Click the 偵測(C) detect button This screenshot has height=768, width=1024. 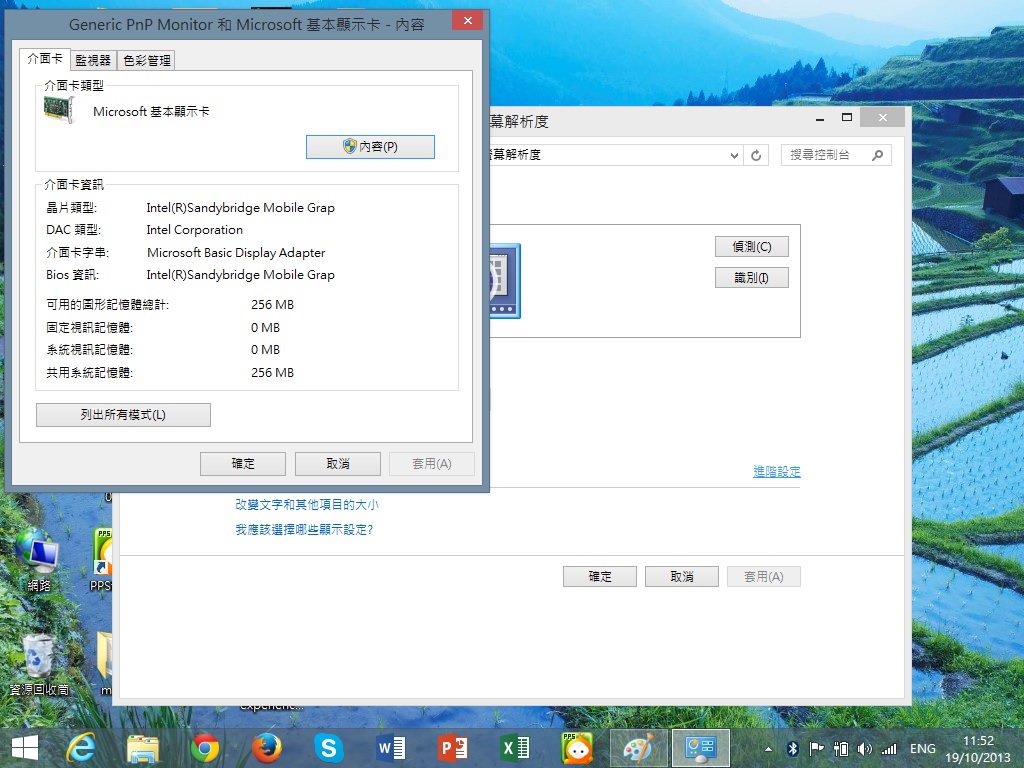coord(752,247)
